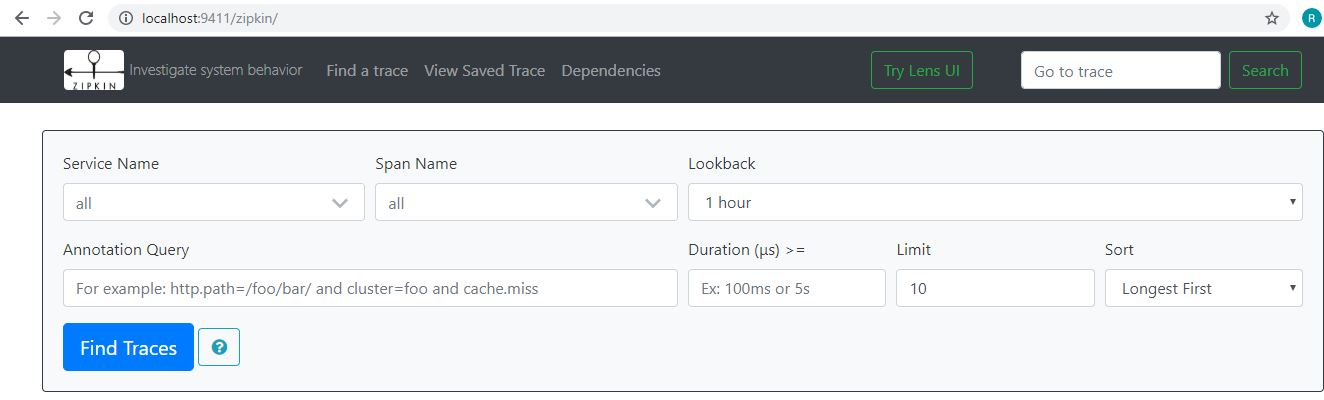The image size is (1324, 400).
Task: Open Find a trace menu item
Action: coord(367,70)
